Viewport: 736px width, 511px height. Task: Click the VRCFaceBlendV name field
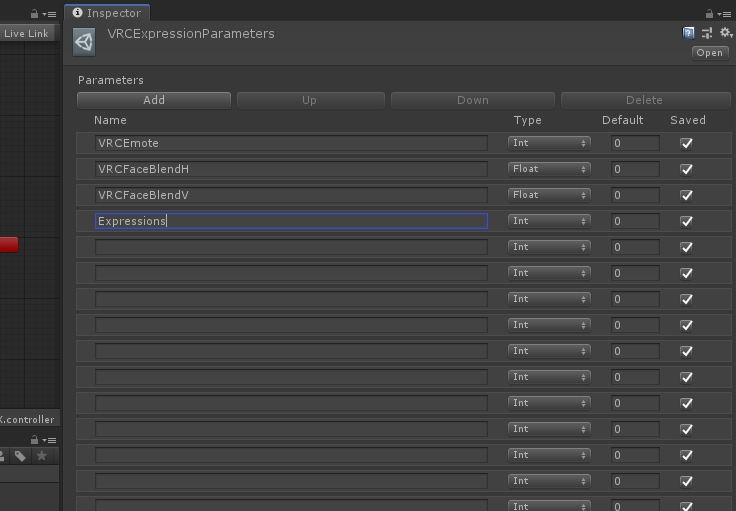tap(291, 195)
